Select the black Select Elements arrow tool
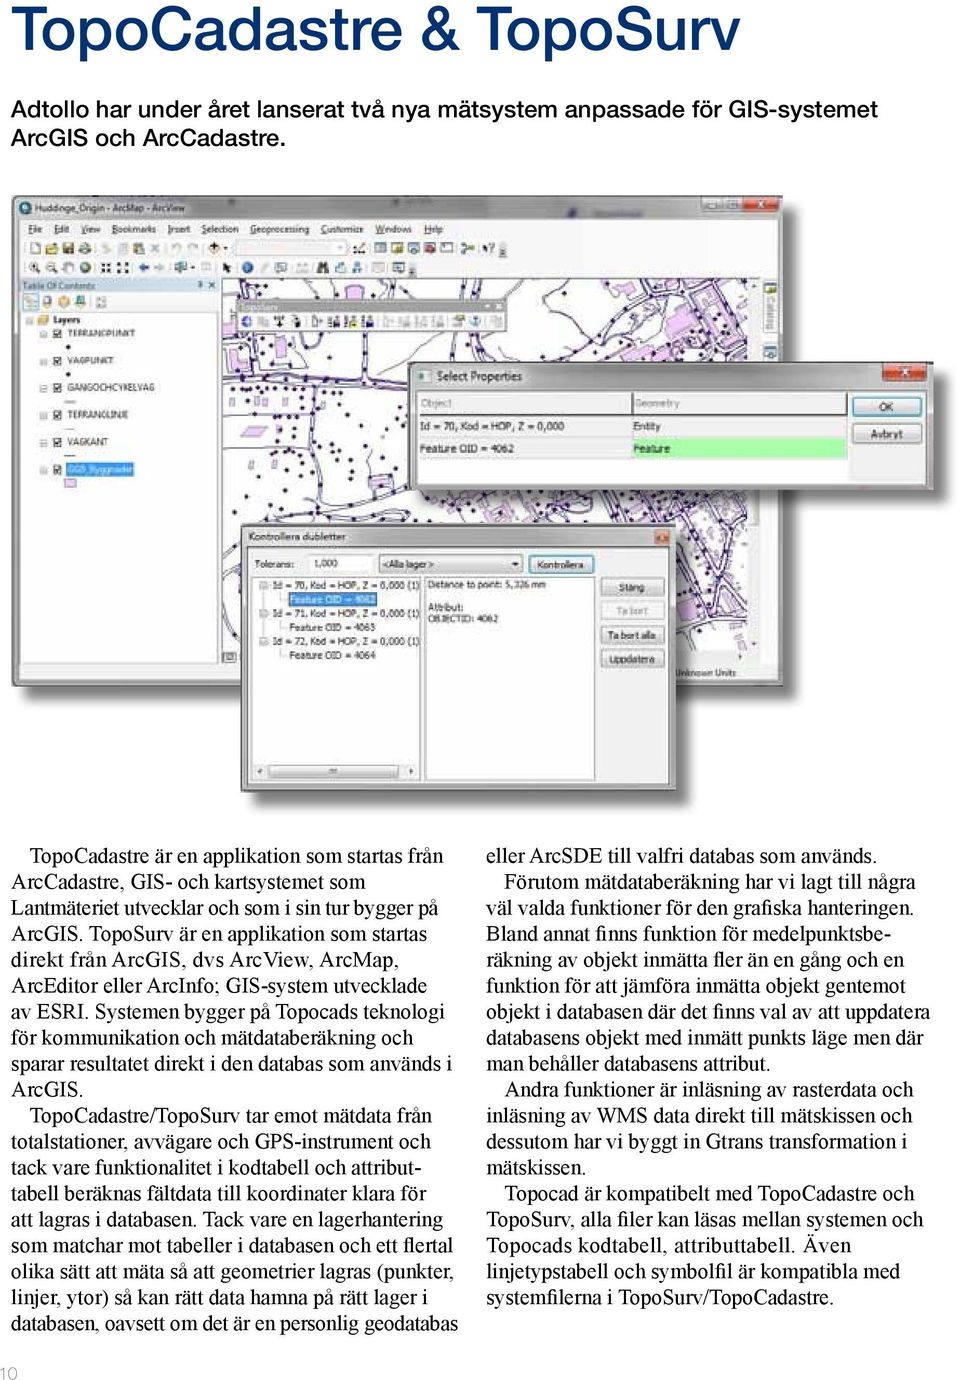This screenshot has height=1380, width=960. (228, 268)
